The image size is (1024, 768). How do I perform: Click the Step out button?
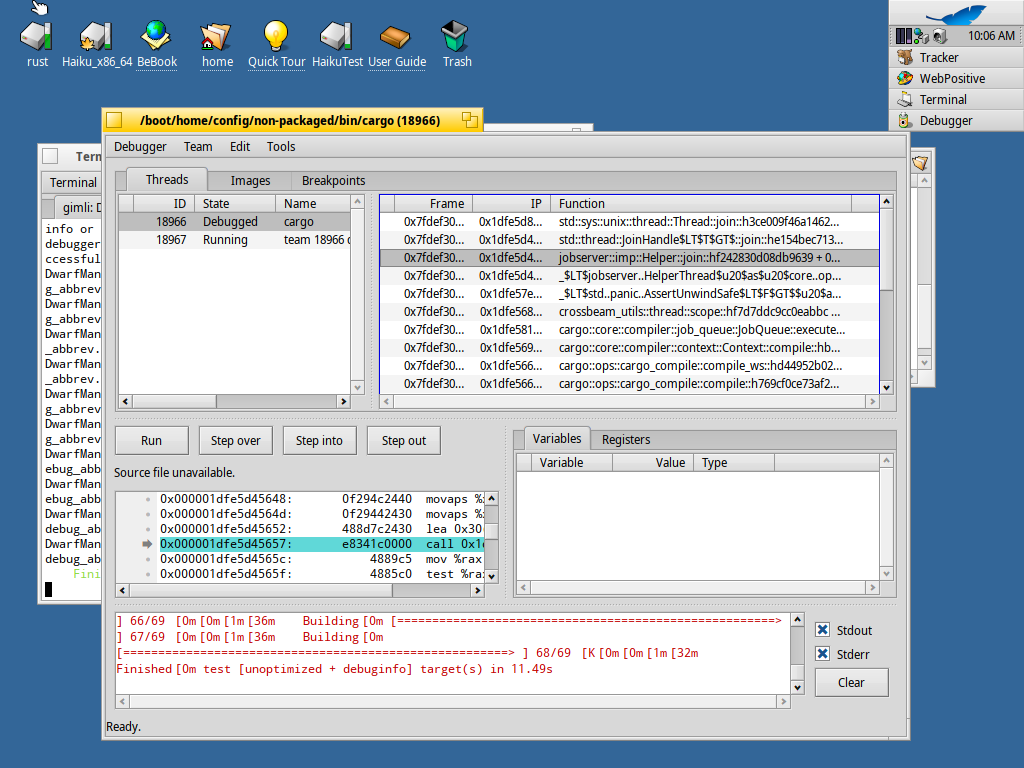pos(404,441)
